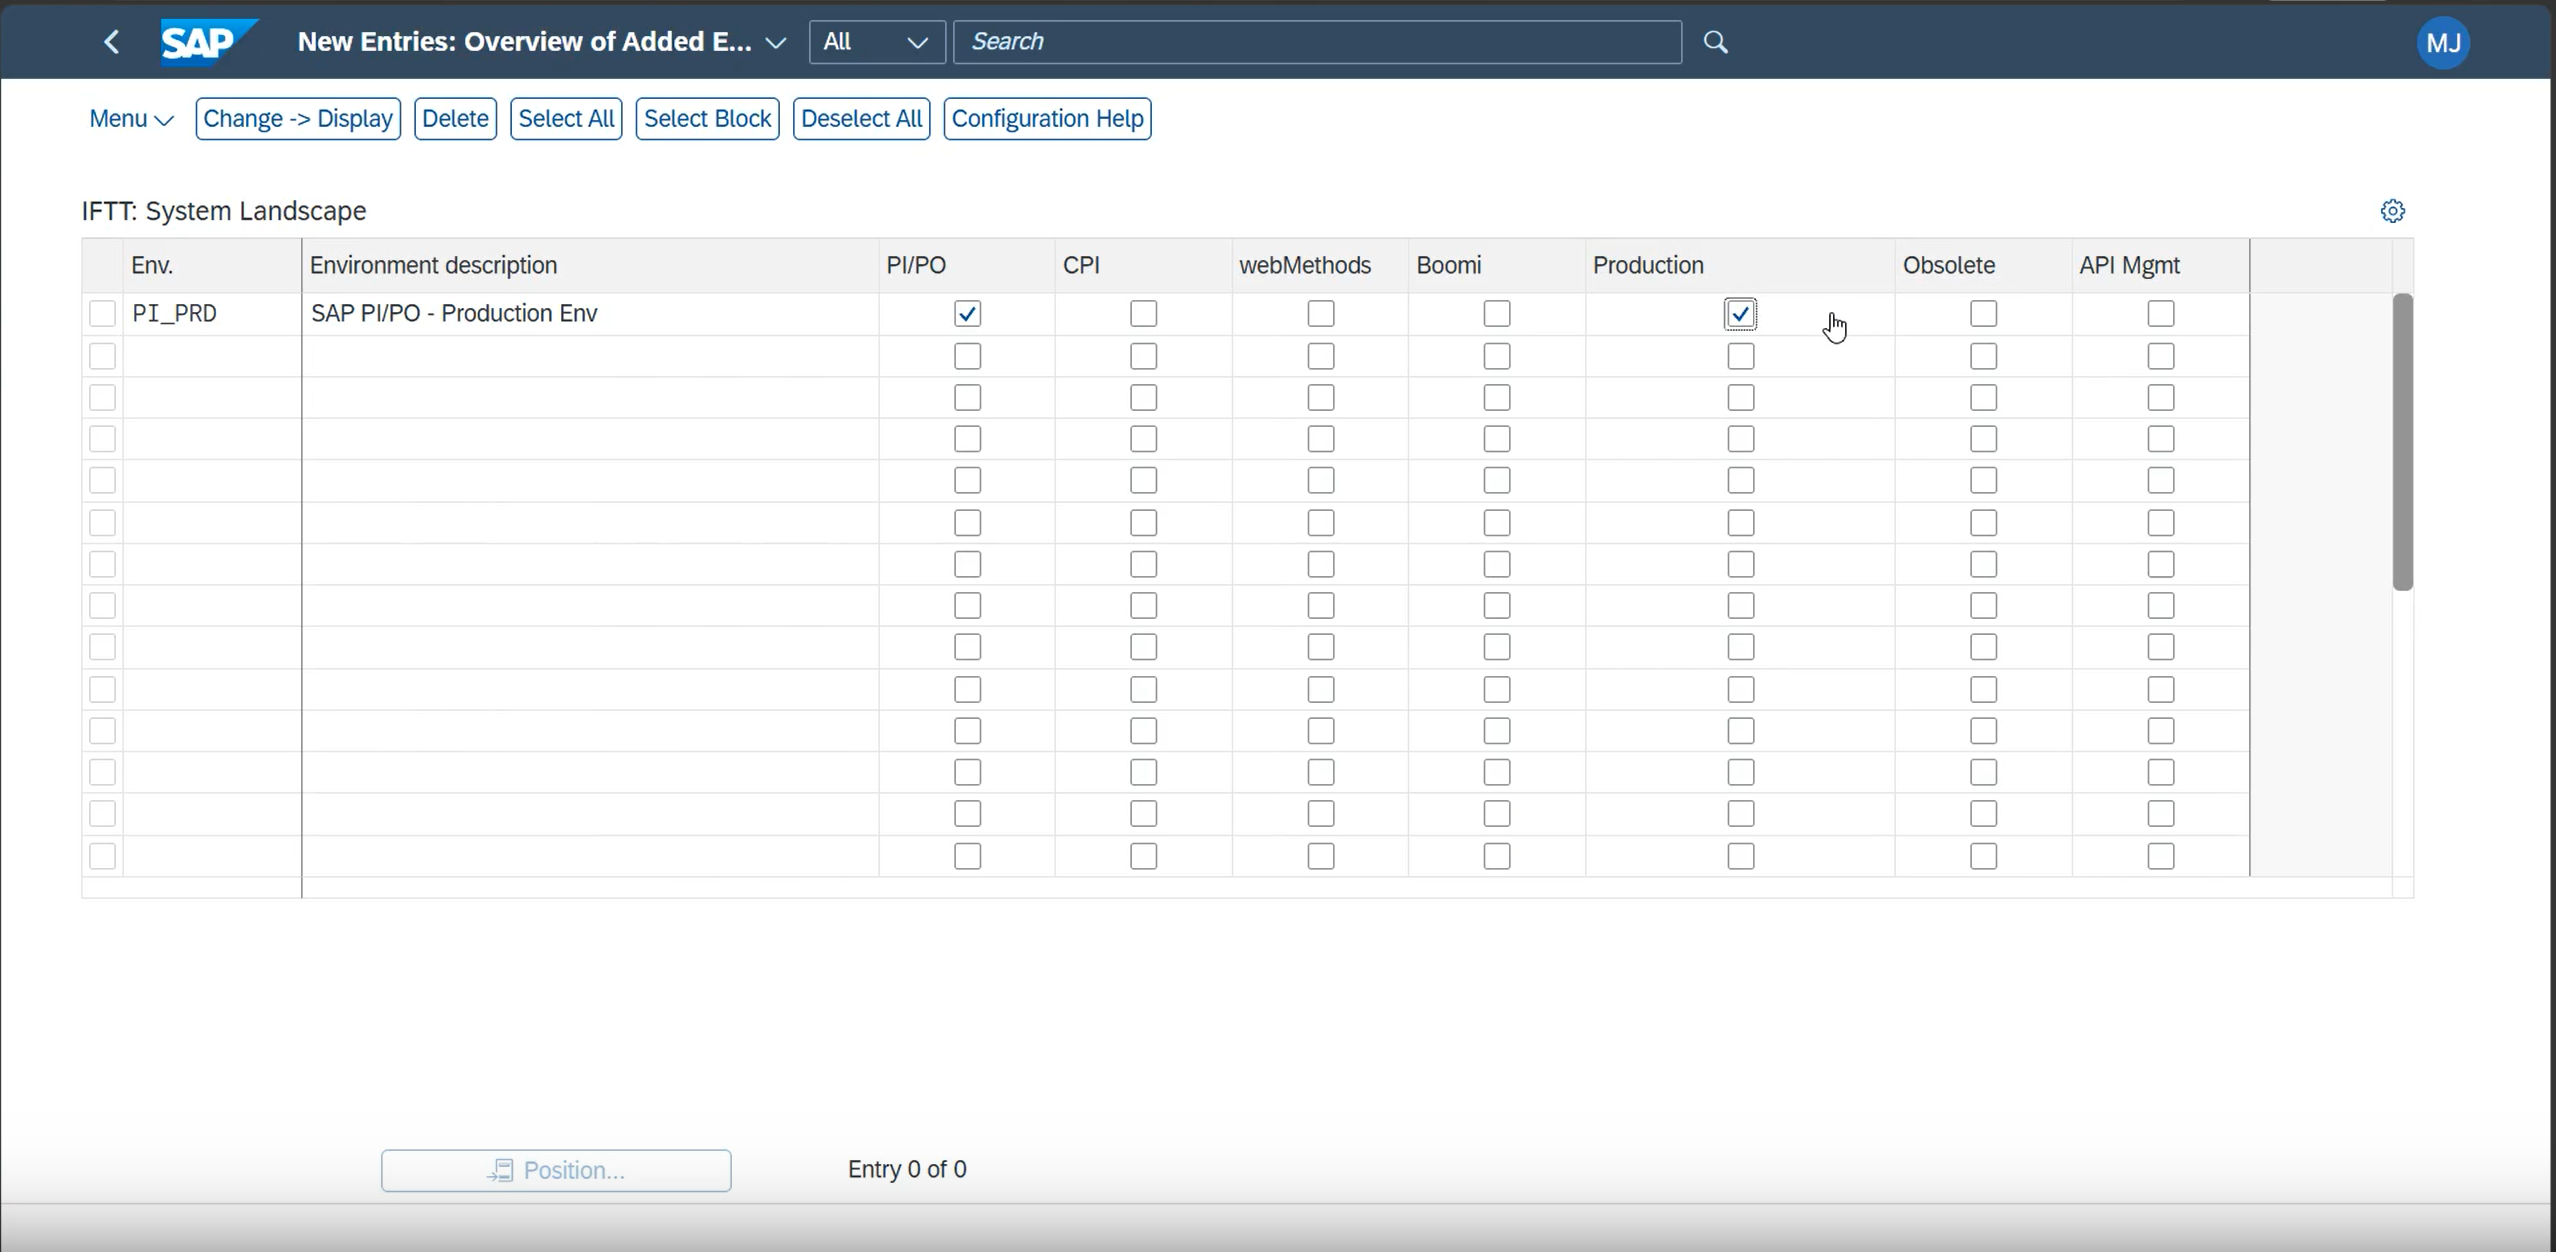Image resolution: width=2556 pixels, height=1252 pixels.
Task: Click the Delete button
Action: point(455,119)
